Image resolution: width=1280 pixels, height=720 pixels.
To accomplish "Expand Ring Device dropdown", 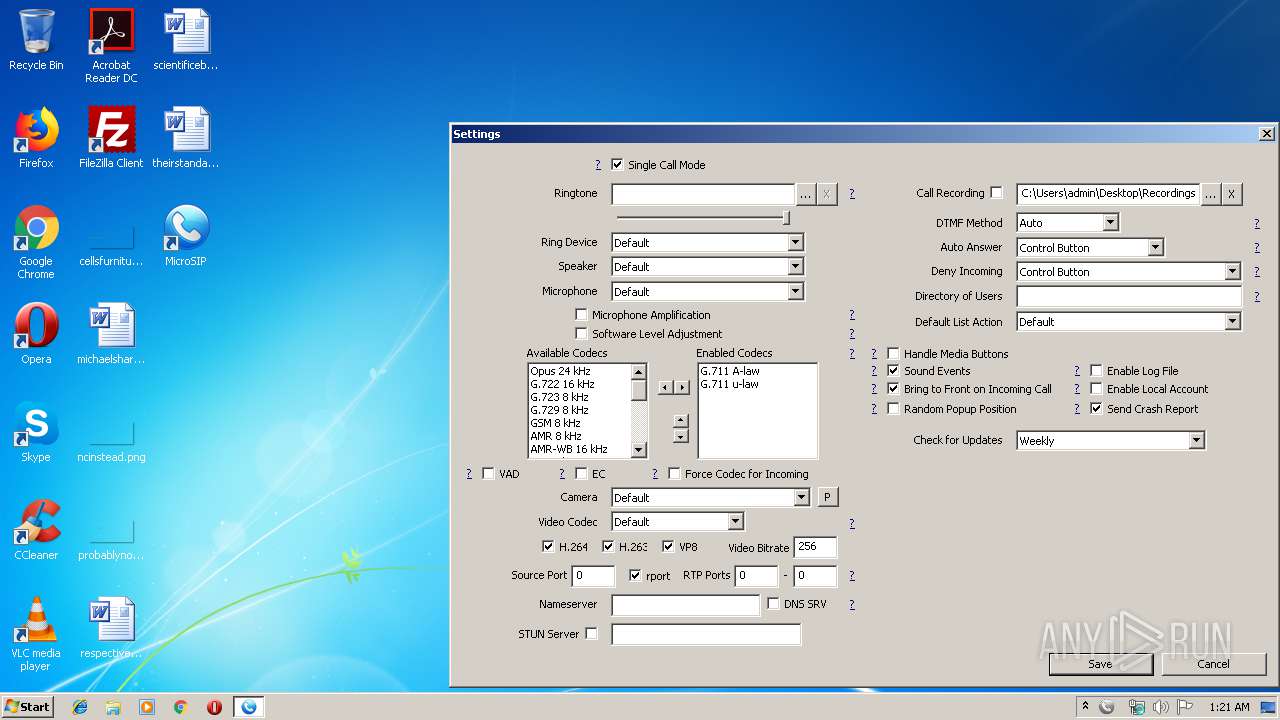I will click(795, 242).
